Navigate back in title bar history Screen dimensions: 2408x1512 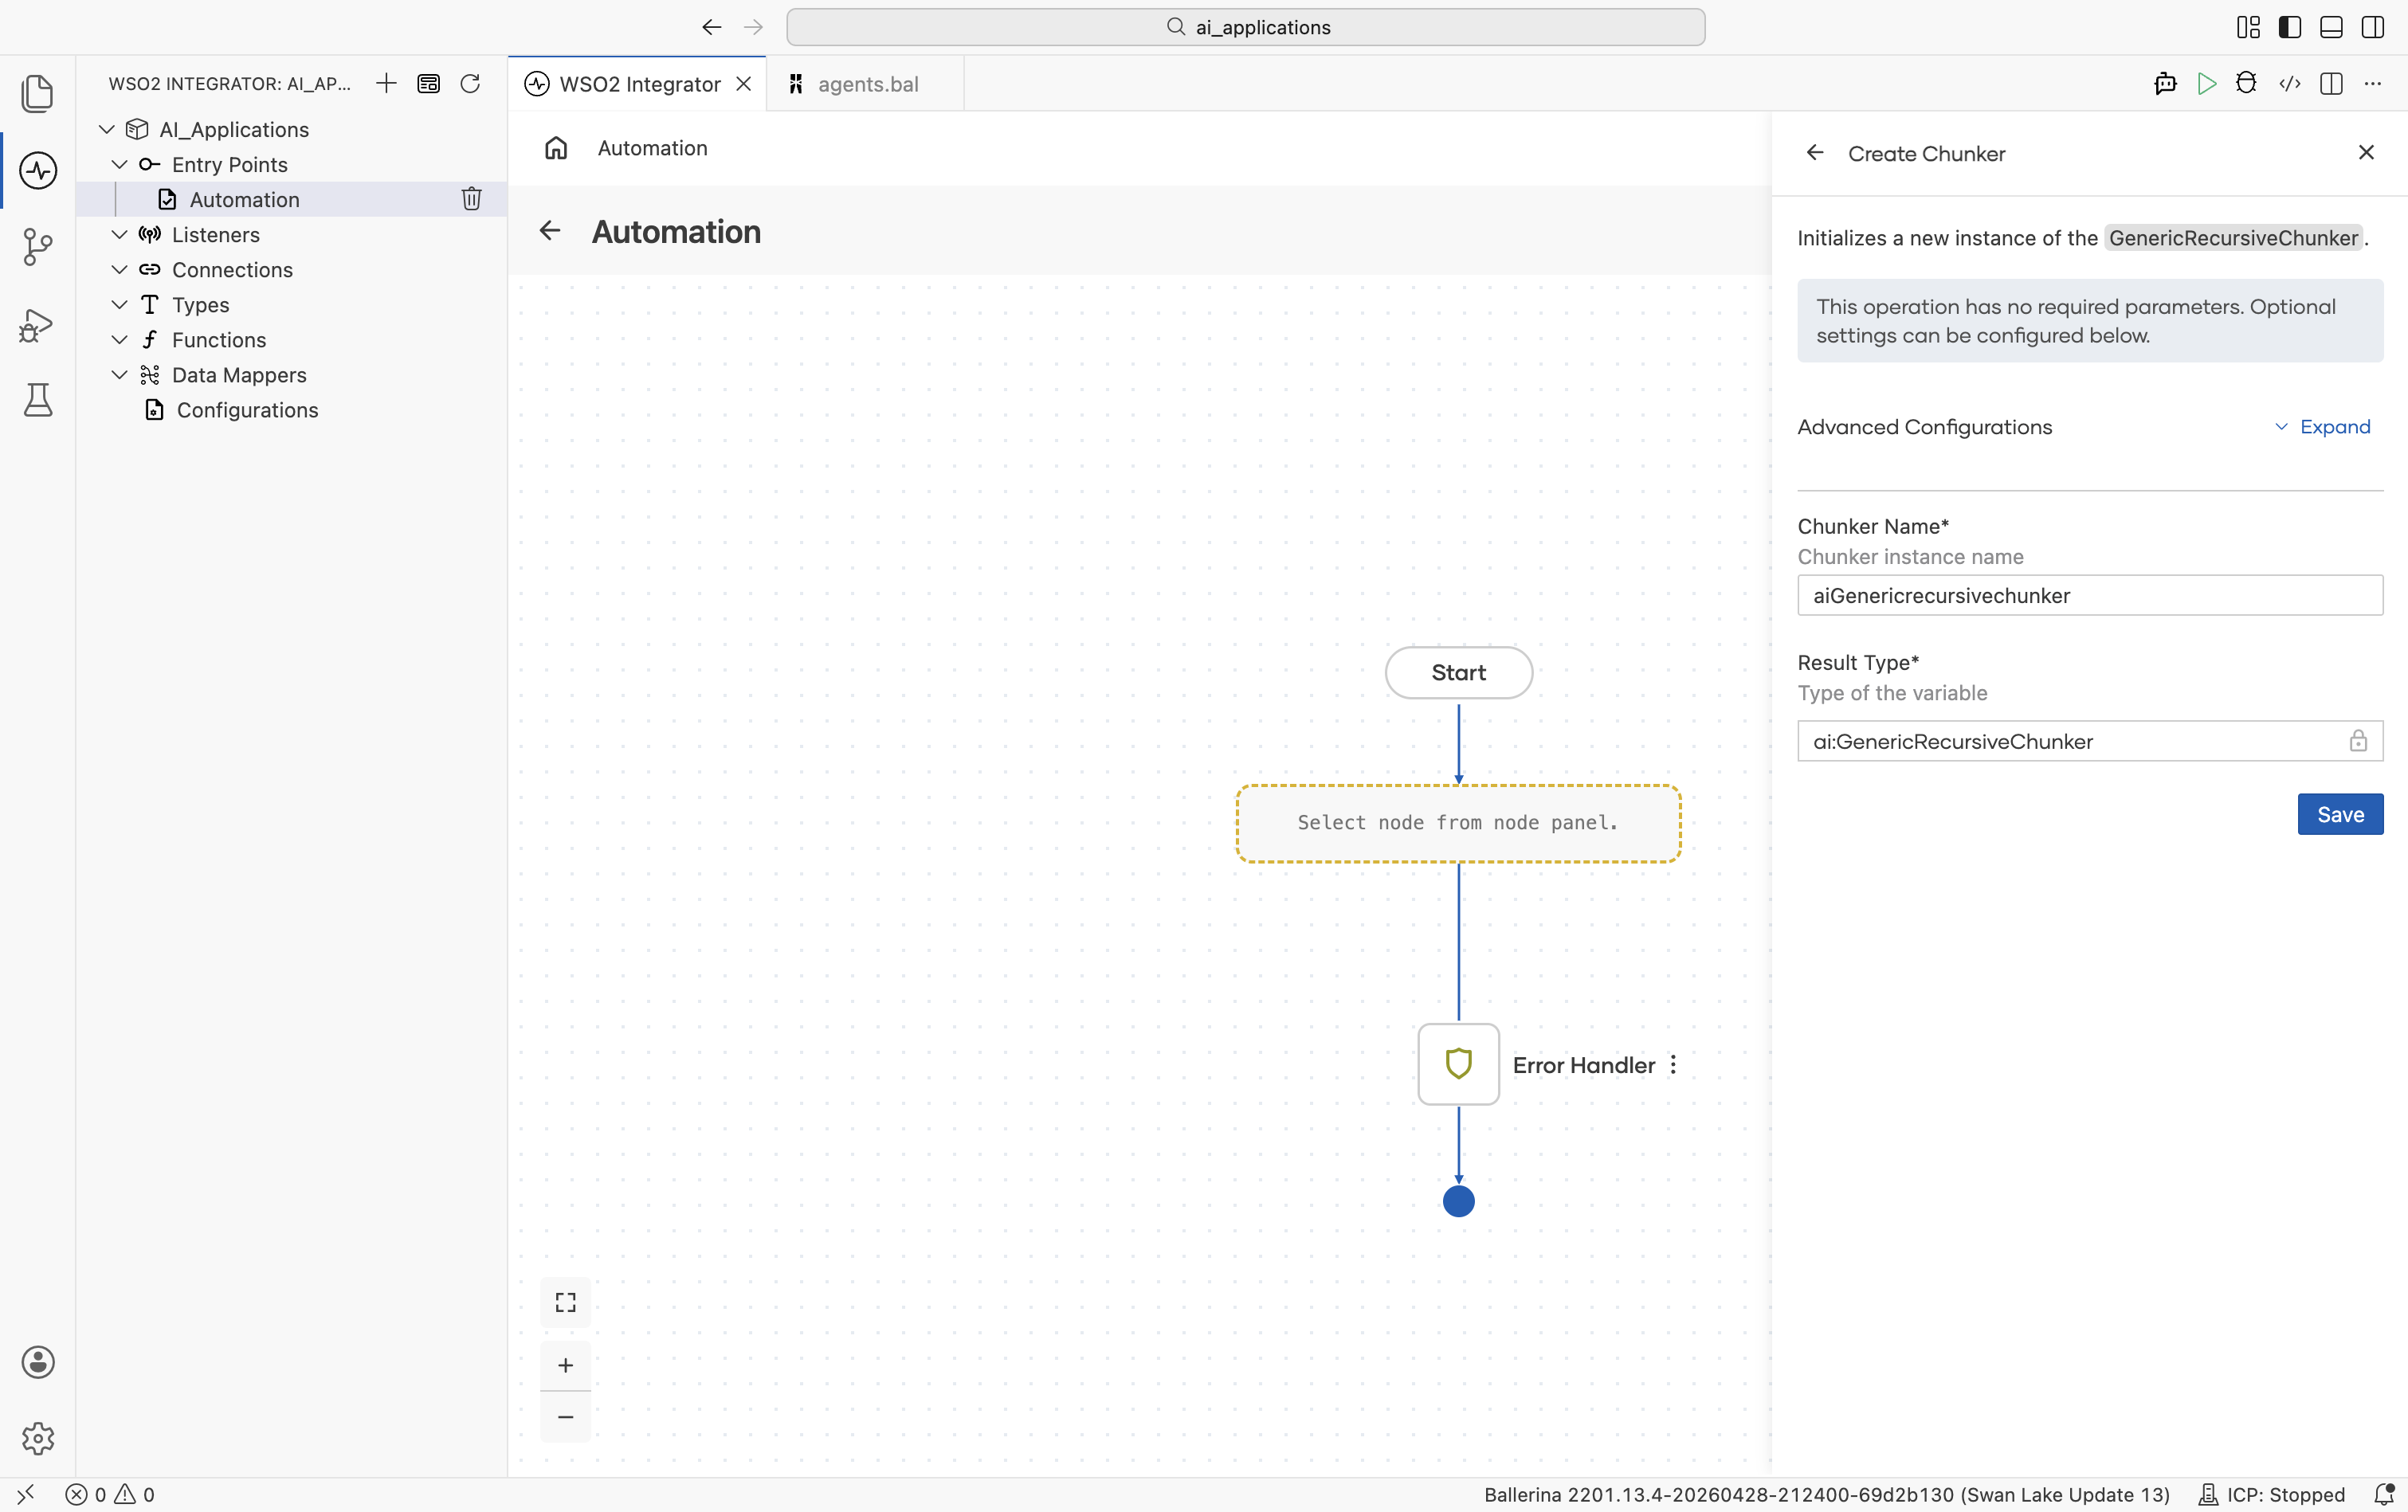pyautogui.click(x=712, y=27)
